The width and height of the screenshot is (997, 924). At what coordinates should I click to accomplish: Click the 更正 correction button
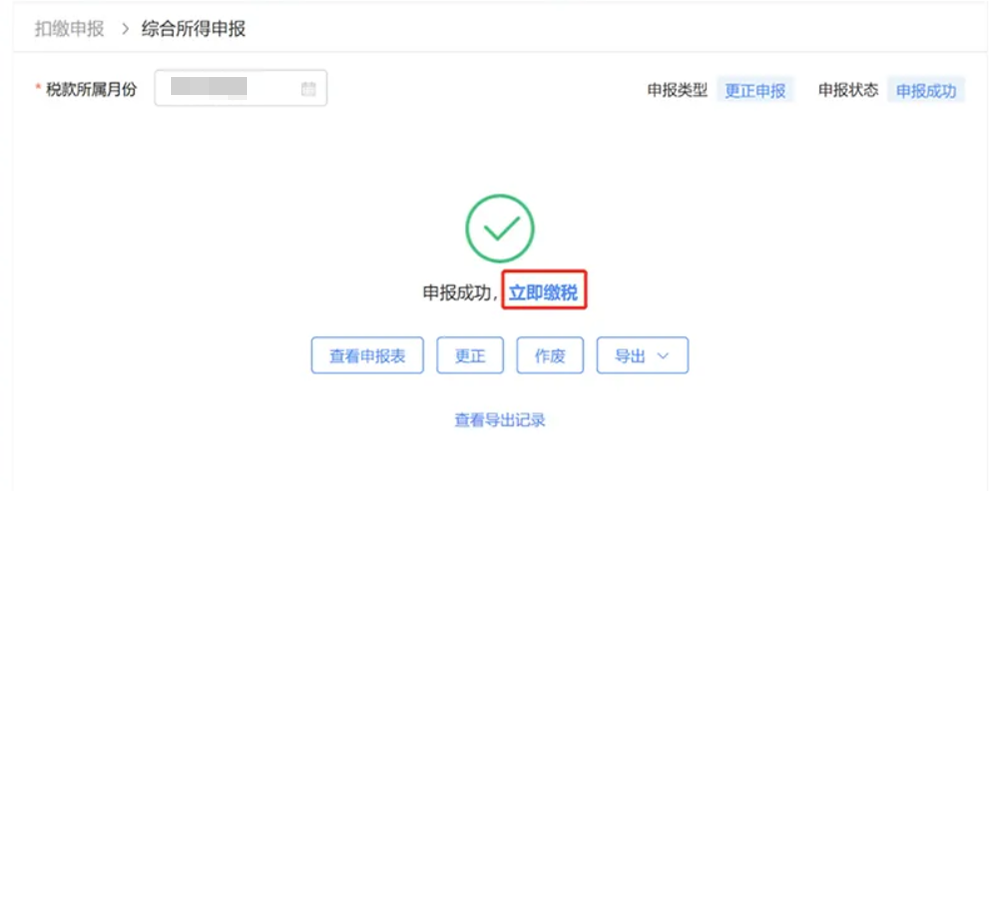470,356
